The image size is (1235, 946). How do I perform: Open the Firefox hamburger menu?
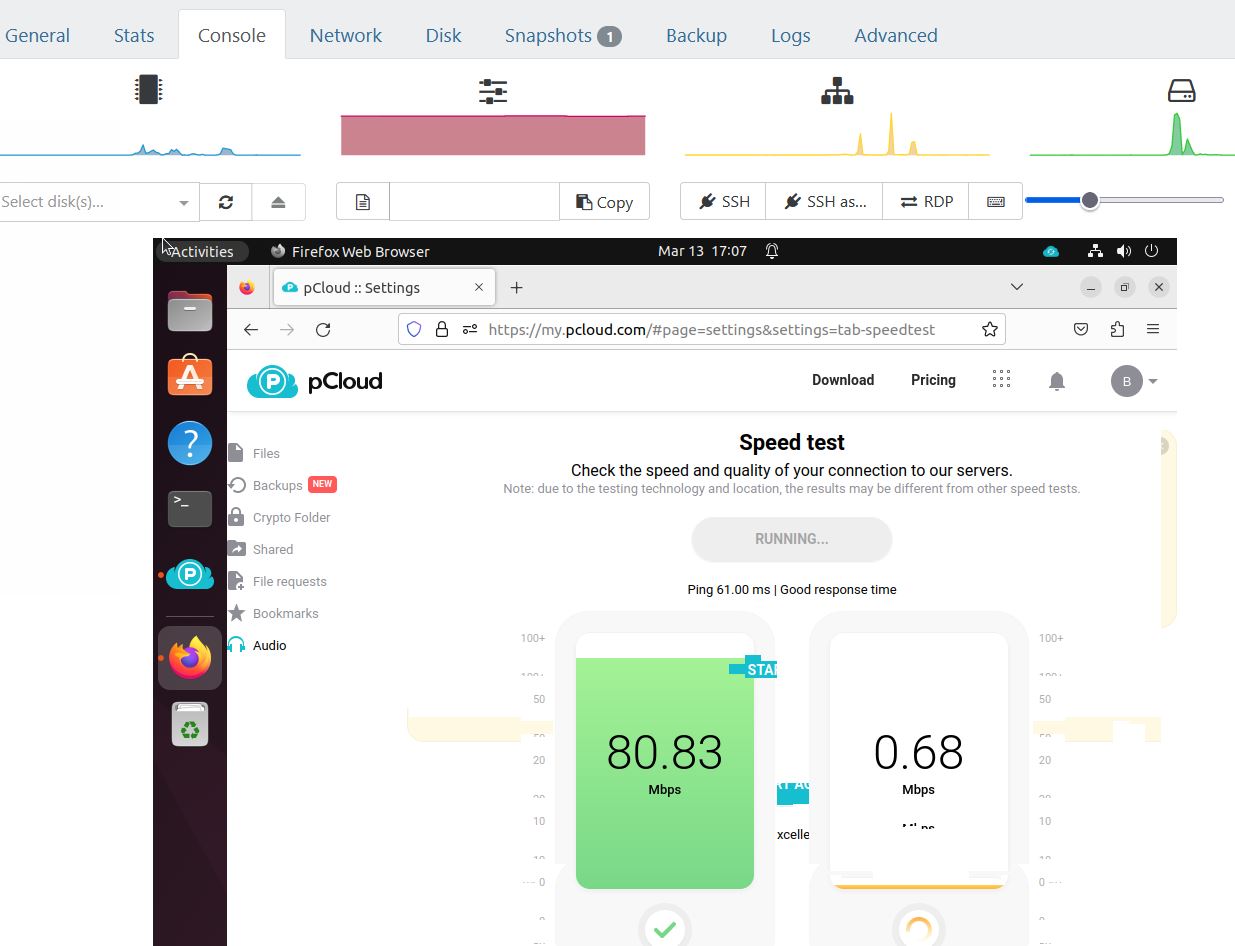click(x=1153, y=329)
